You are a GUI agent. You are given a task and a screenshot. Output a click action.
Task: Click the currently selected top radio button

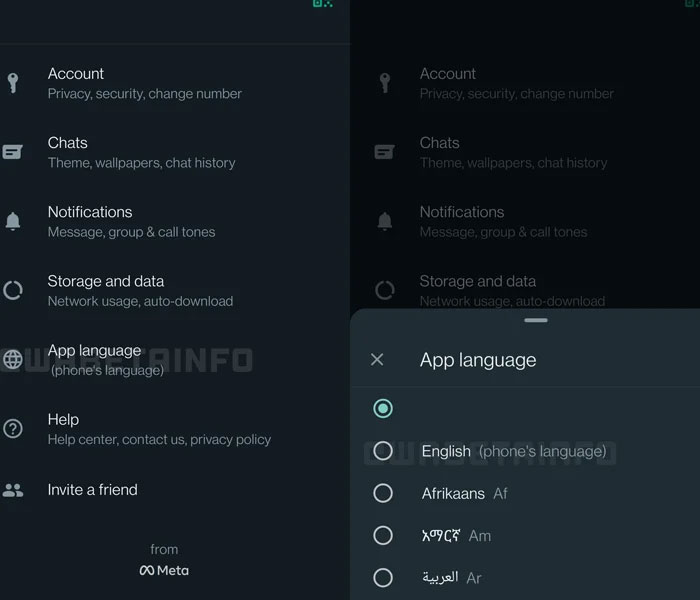pyautogui.click(x=383, y=408)
